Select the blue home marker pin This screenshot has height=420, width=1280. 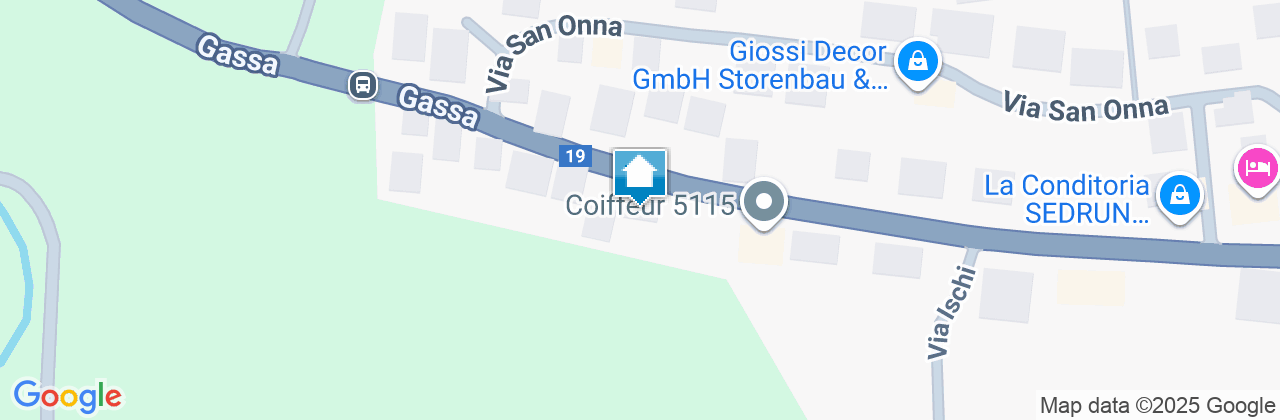pyautogui.click(x=639, y=177)
